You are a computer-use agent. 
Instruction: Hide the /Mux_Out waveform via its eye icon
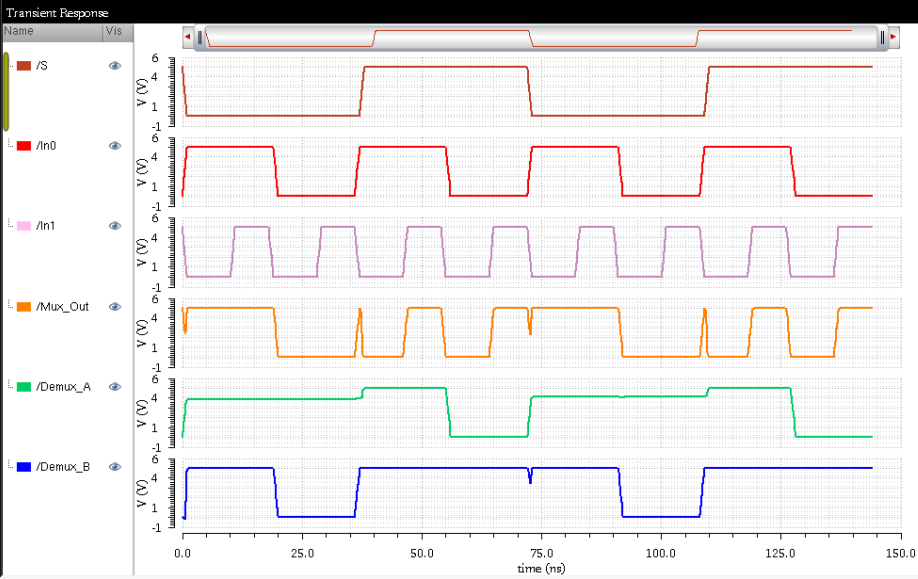pyautogui.click(x=114, y=306)
